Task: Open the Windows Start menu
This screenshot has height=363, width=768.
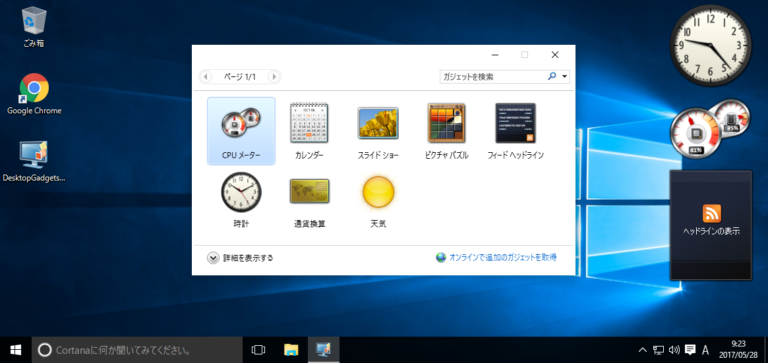Action: [x=16, y=350]
